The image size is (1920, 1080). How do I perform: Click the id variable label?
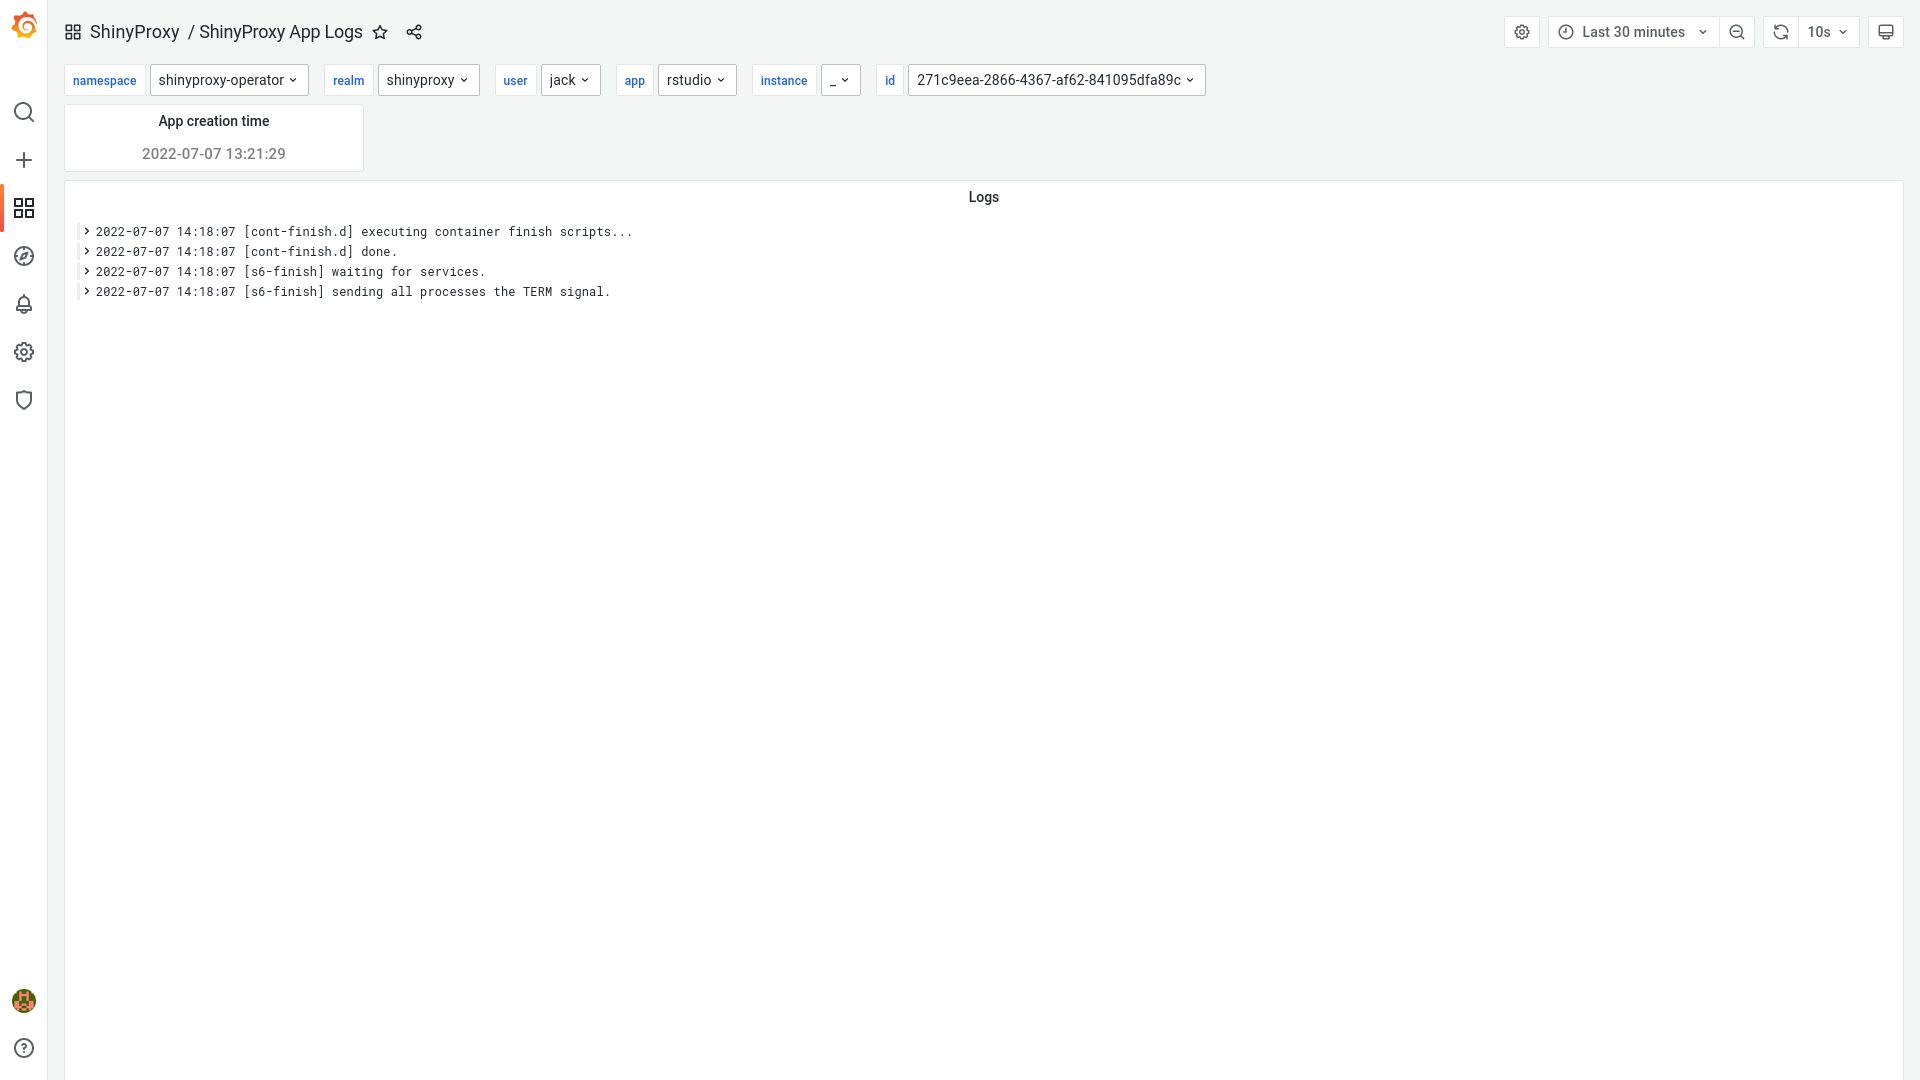click(889, 80)
